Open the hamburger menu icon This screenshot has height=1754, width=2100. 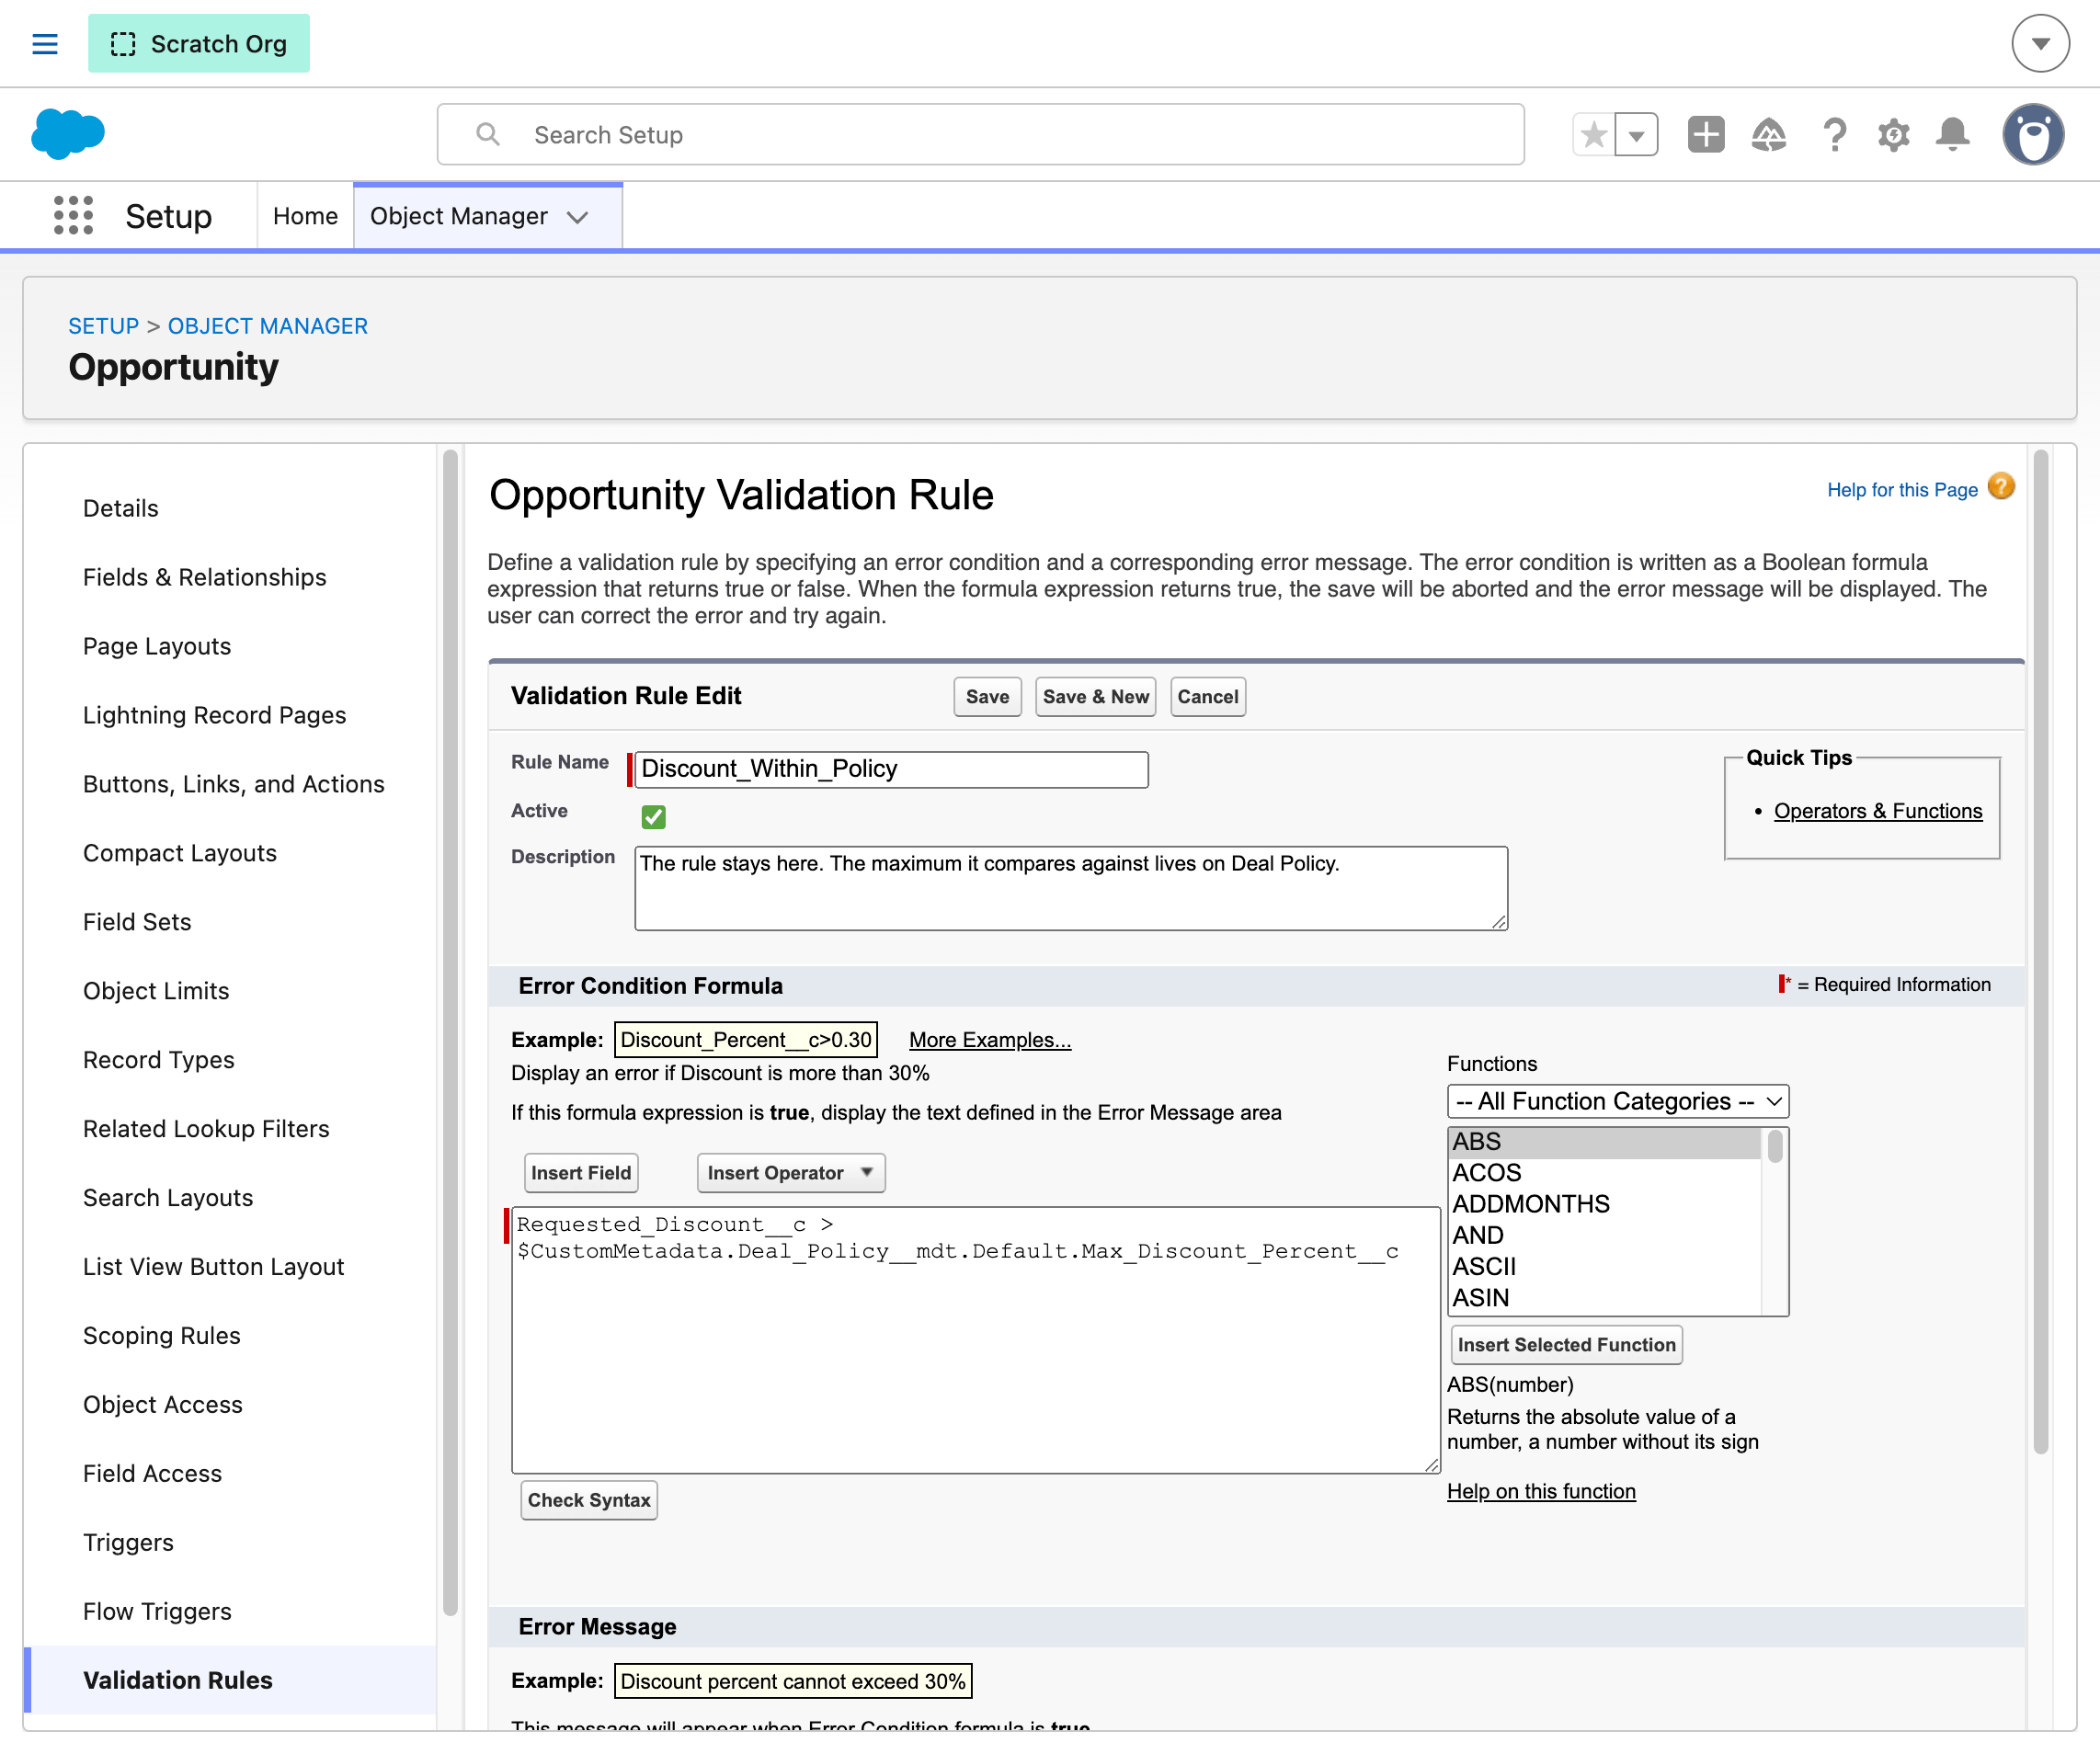click(x=45, y=44)
